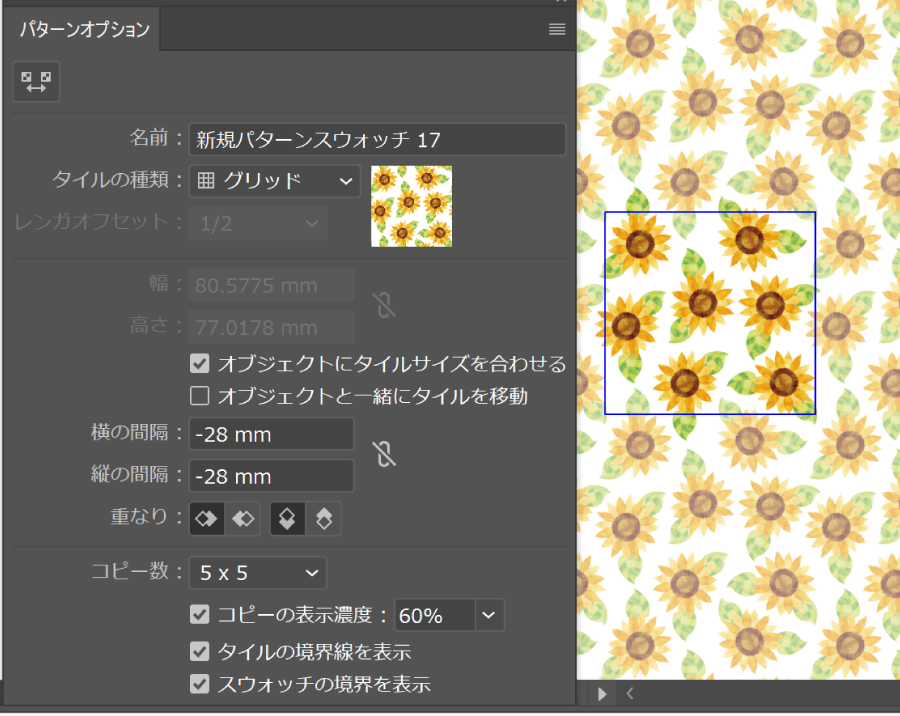Click the back chevron at the bottom bar

[x=630, y=693]
